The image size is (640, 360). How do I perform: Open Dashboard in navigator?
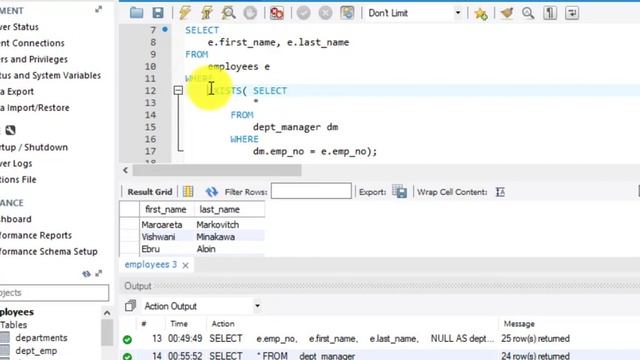(16, 219)
